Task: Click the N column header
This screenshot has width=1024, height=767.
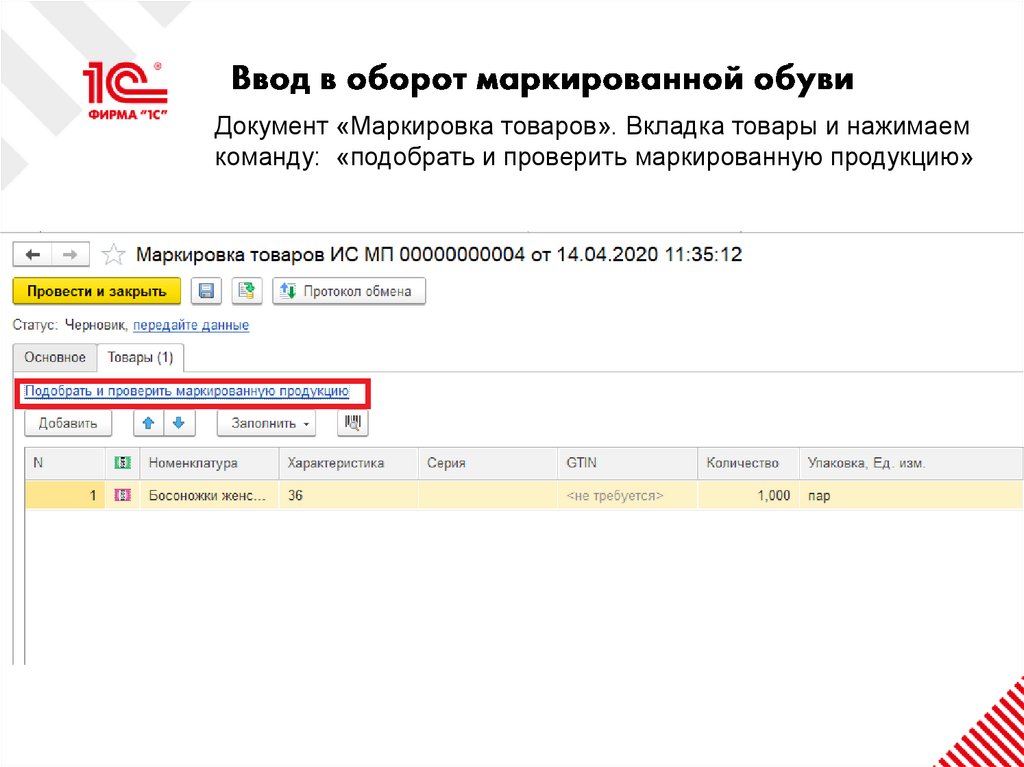Action: coord(65,463)
